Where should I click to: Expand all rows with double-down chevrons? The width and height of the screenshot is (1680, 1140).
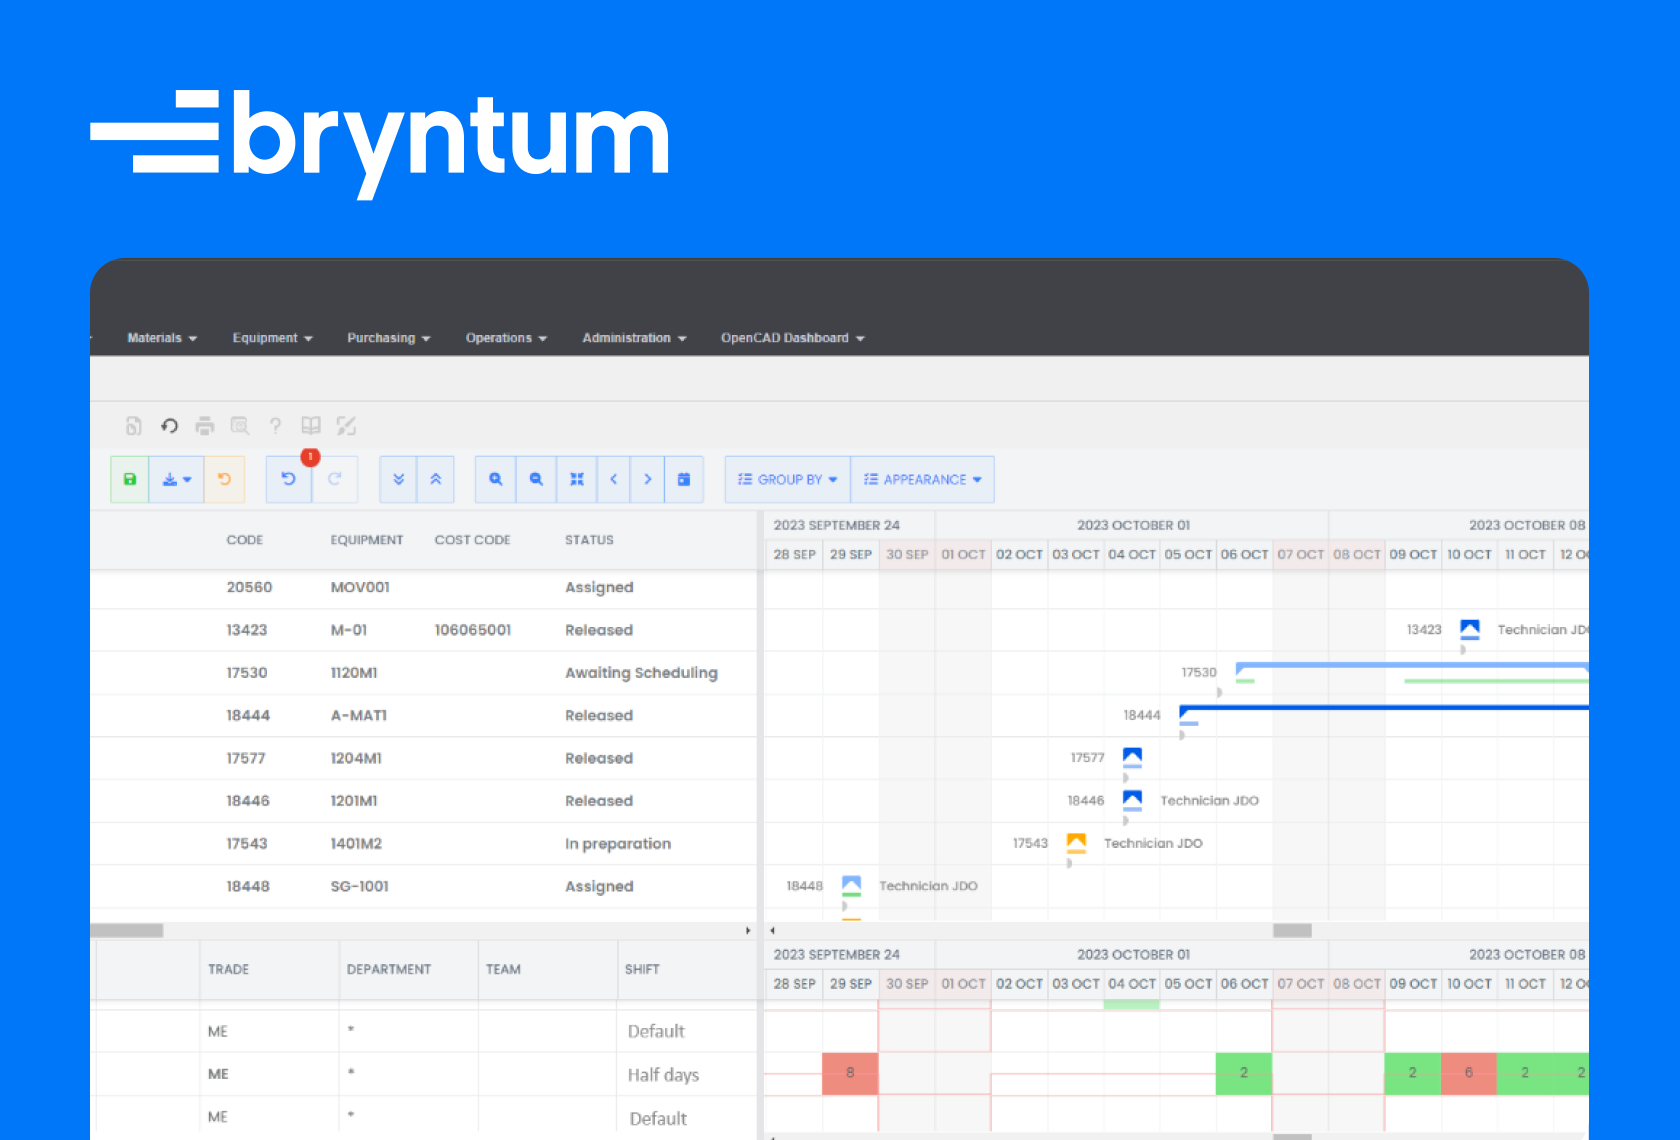[398, 479]
